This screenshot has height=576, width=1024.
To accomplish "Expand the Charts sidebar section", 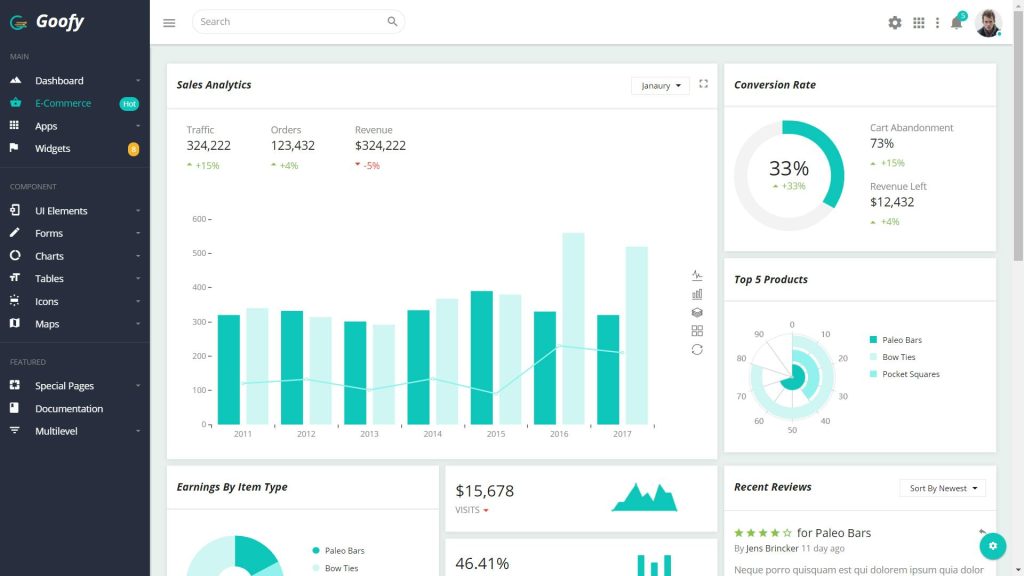I will point(48,255).
